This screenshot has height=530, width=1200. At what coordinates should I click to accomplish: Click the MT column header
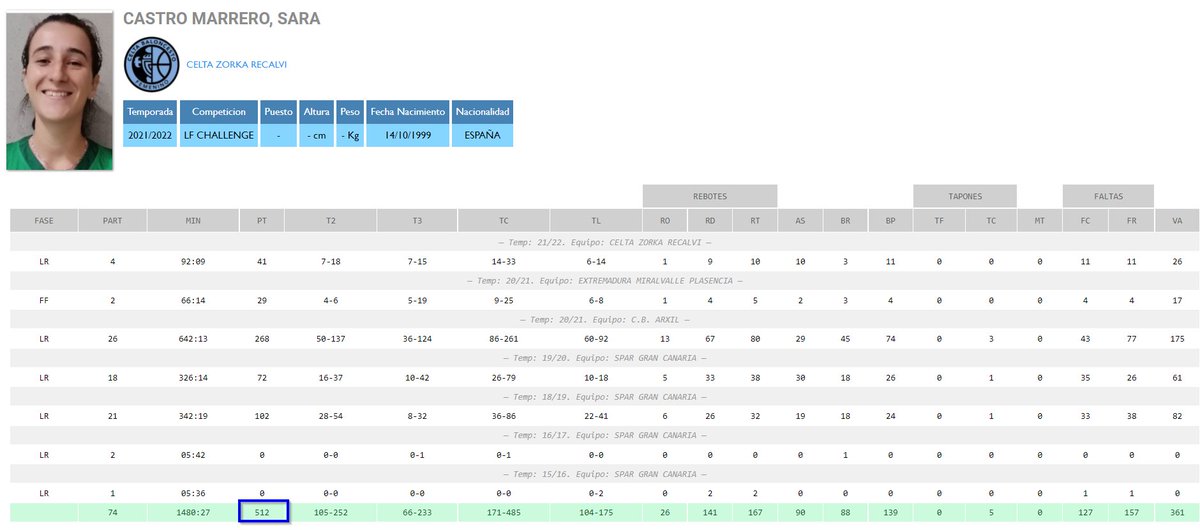(1039, 220)
